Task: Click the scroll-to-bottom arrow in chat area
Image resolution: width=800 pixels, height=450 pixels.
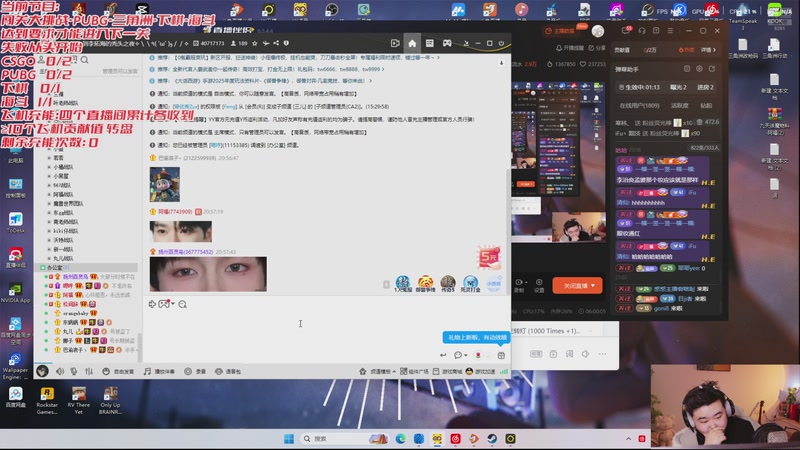Action: point(502,63)
